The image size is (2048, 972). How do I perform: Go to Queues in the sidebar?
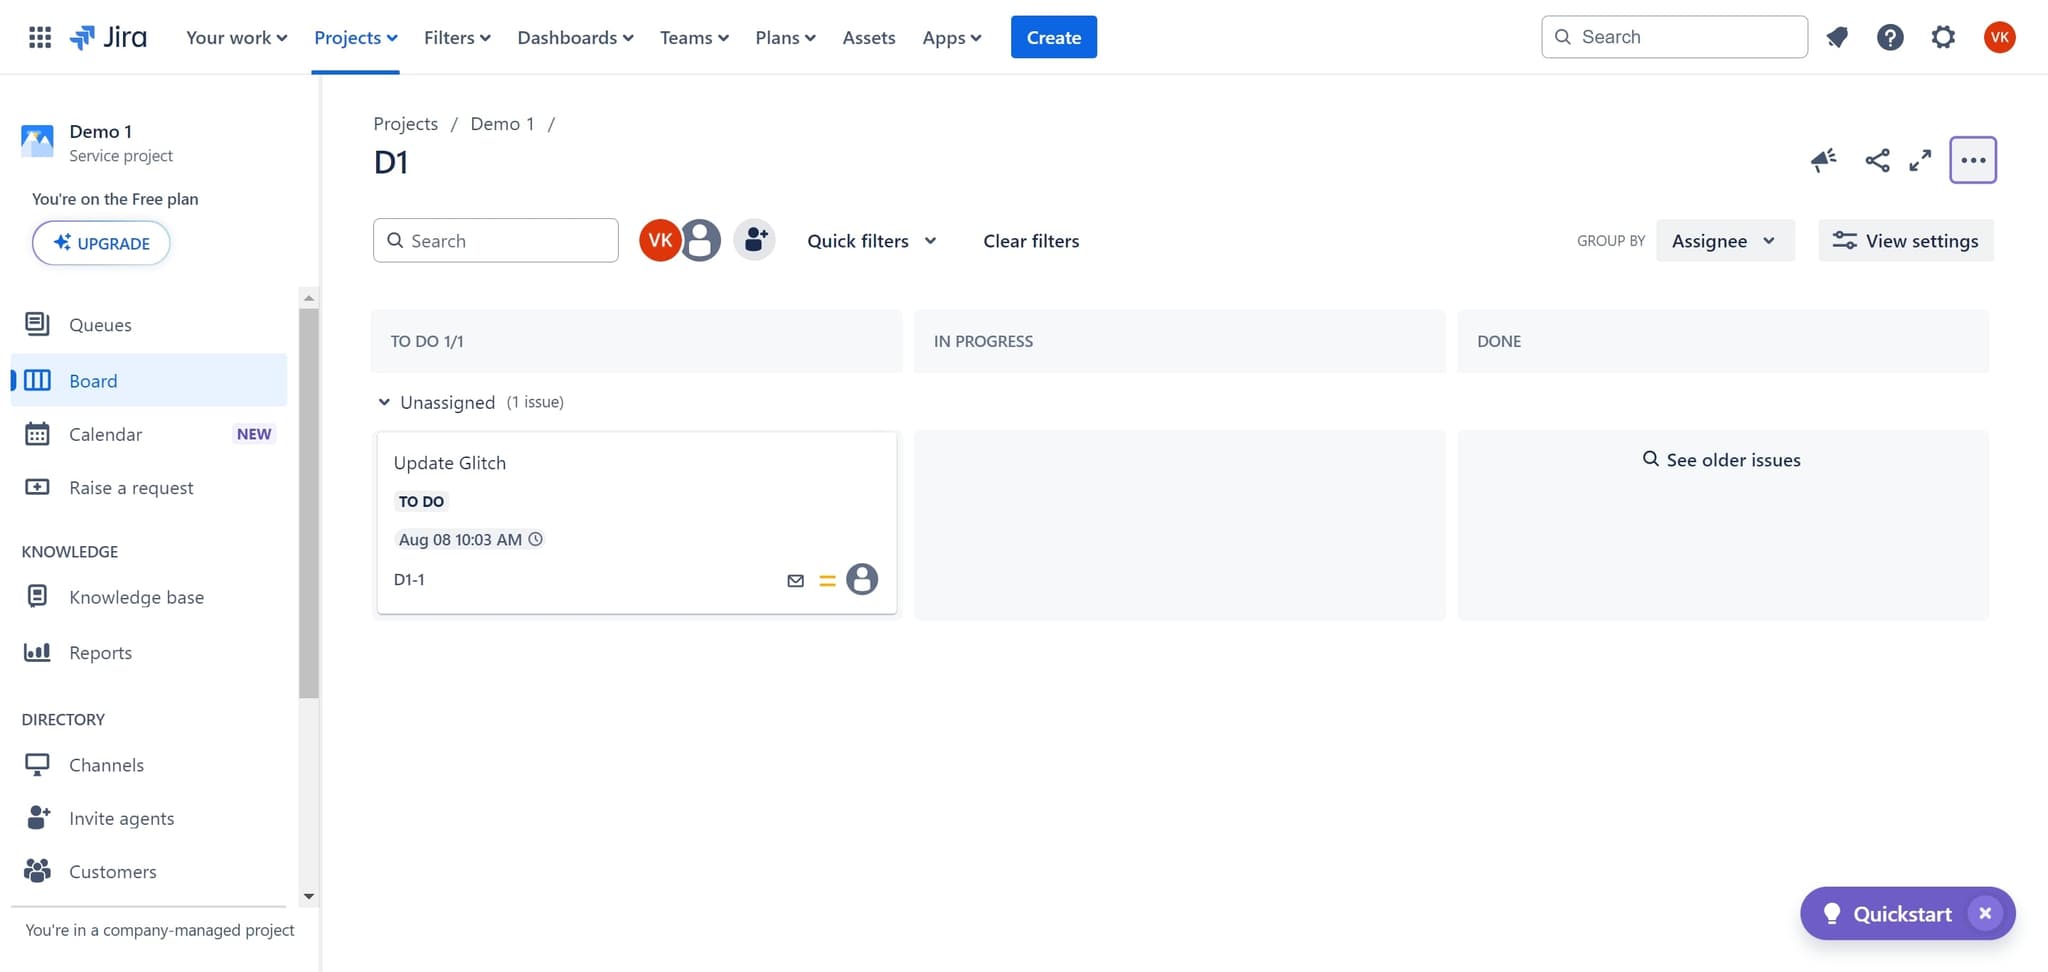coord(100,325)
